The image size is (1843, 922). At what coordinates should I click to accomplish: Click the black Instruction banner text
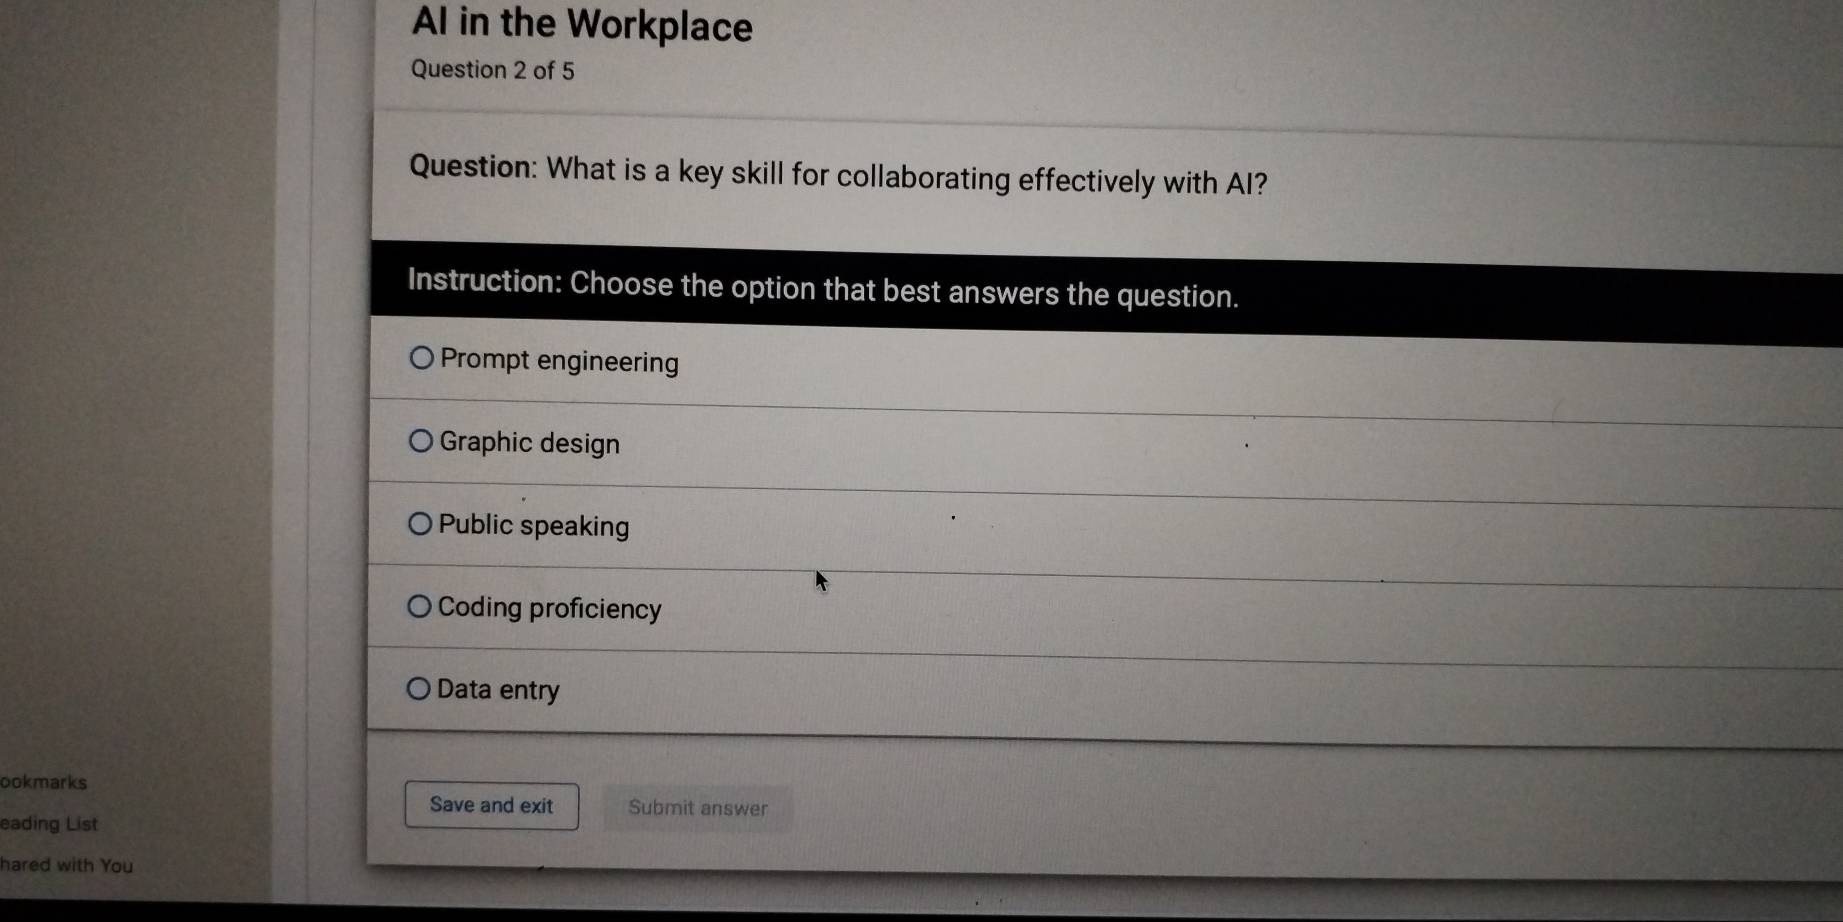click(x=823, y=289)
